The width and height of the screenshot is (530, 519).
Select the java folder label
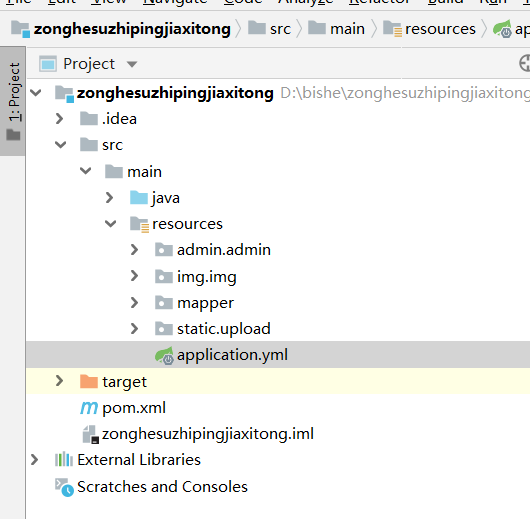tap(166, 198)
